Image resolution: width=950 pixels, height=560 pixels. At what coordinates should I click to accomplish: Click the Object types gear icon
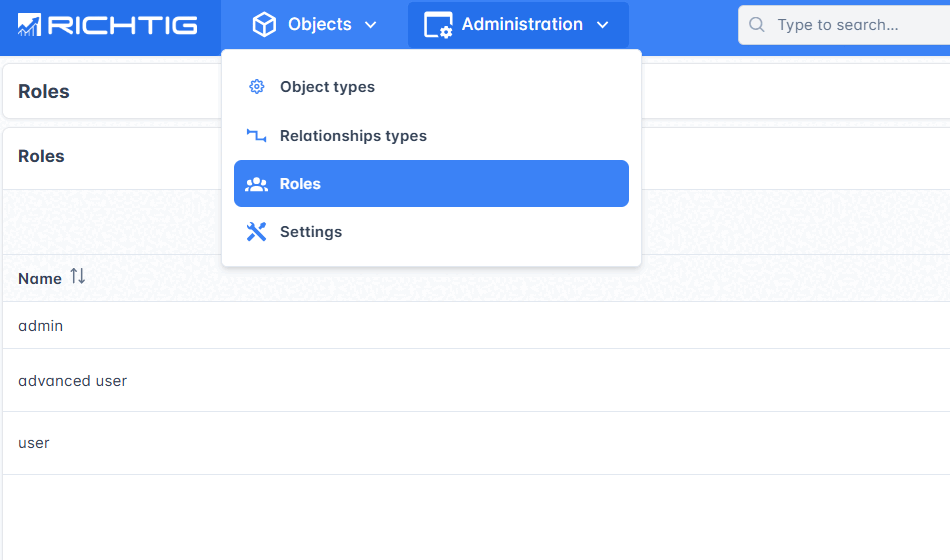click(257, 87)
